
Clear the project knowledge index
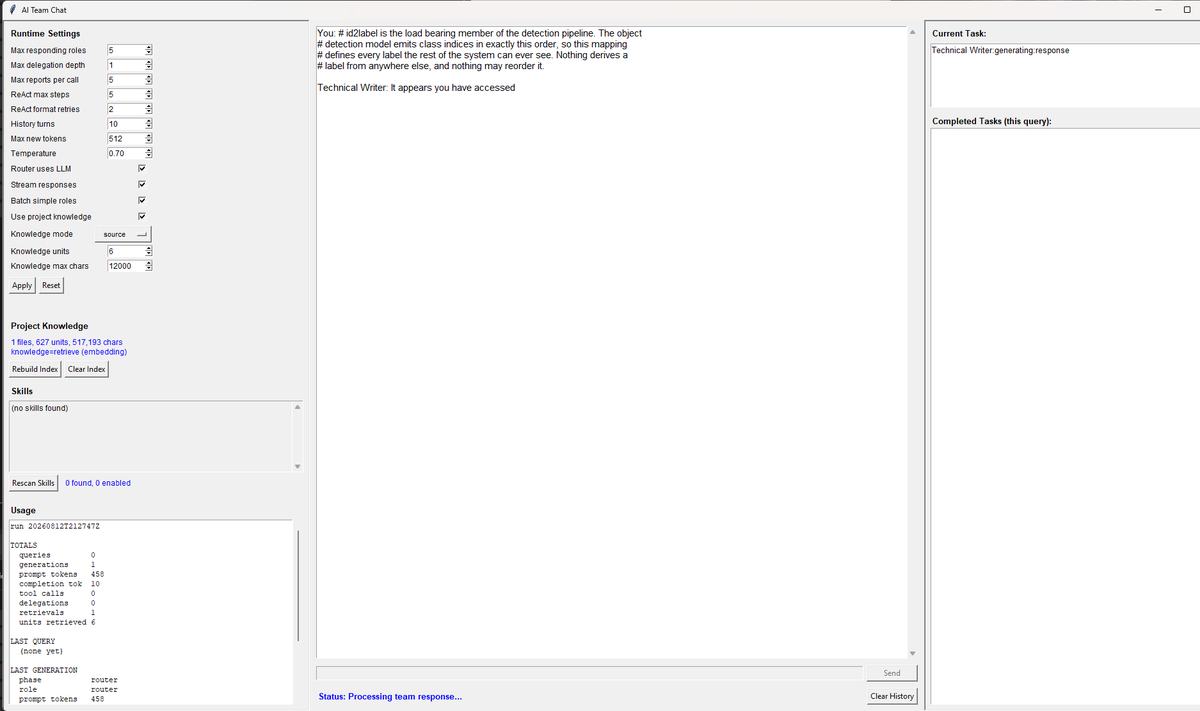coord(87,369)
